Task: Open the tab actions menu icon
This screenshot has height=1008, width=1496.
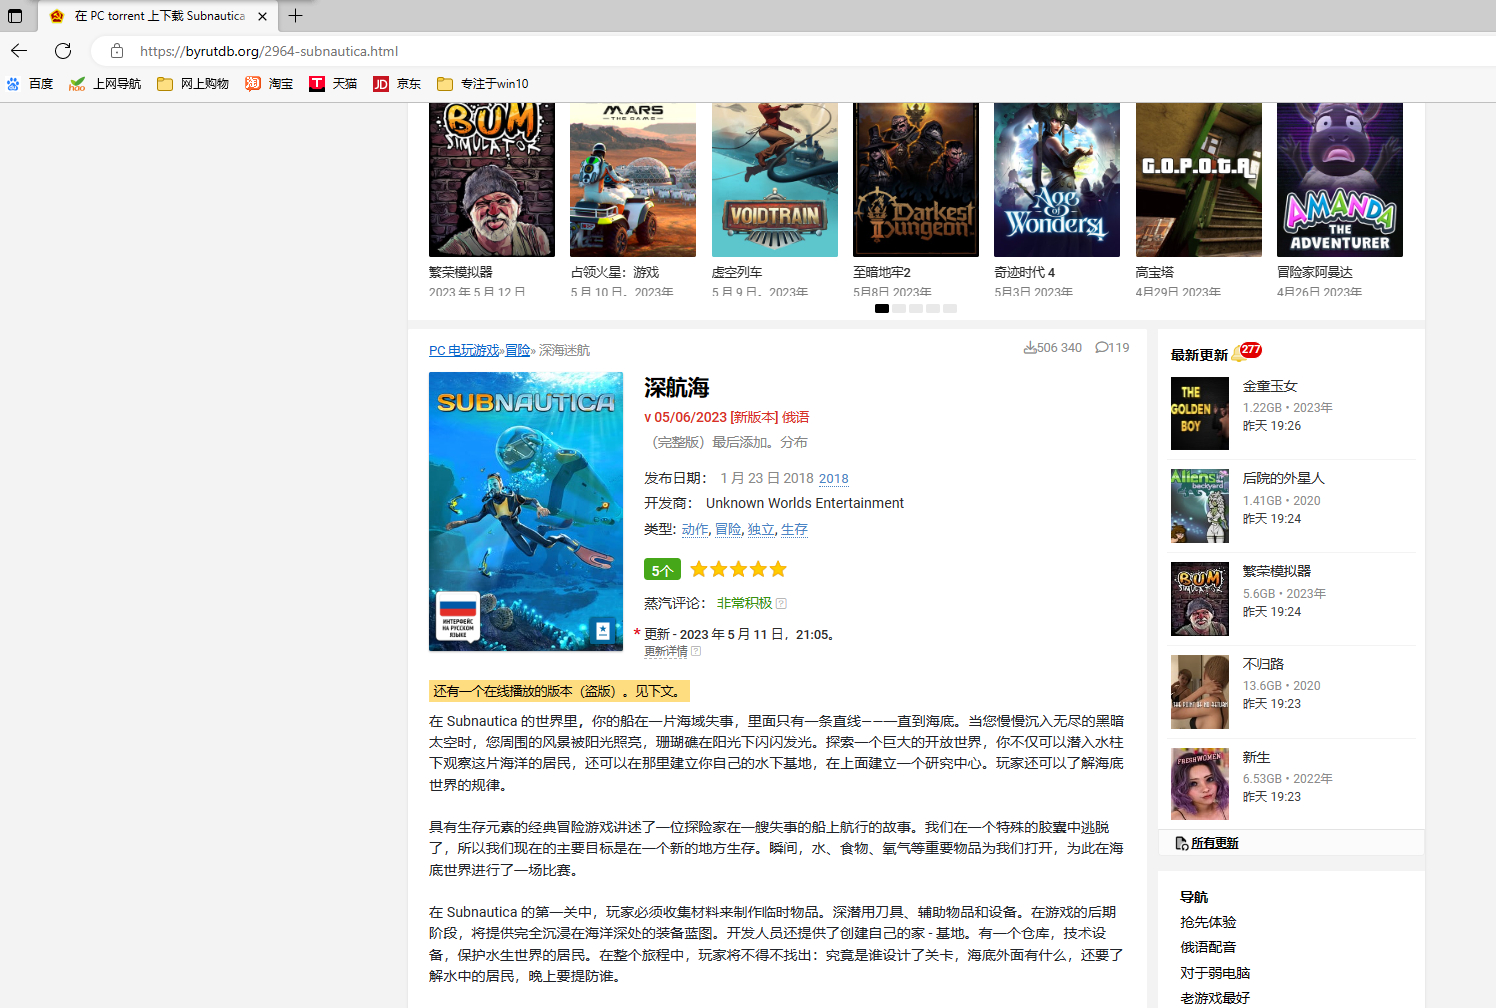Action: click(15, 16)
